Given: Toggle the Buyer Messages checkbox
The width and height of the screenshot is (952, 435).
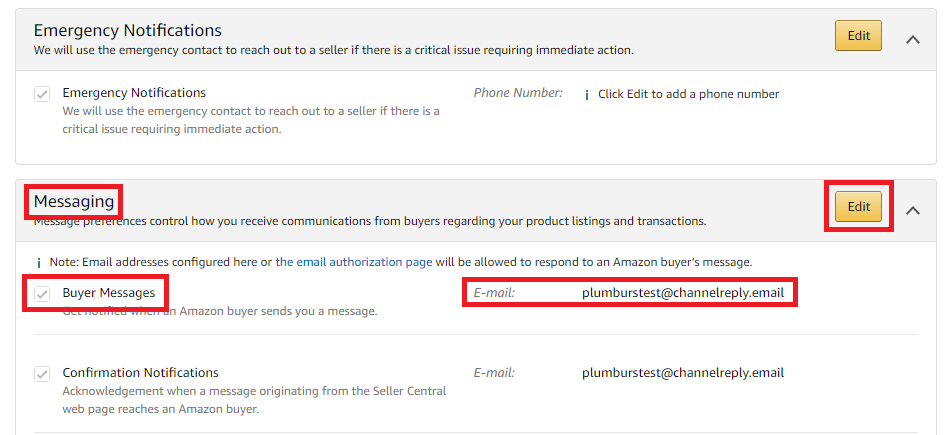Looking at the screenshot, I should [x=42, y=294].
